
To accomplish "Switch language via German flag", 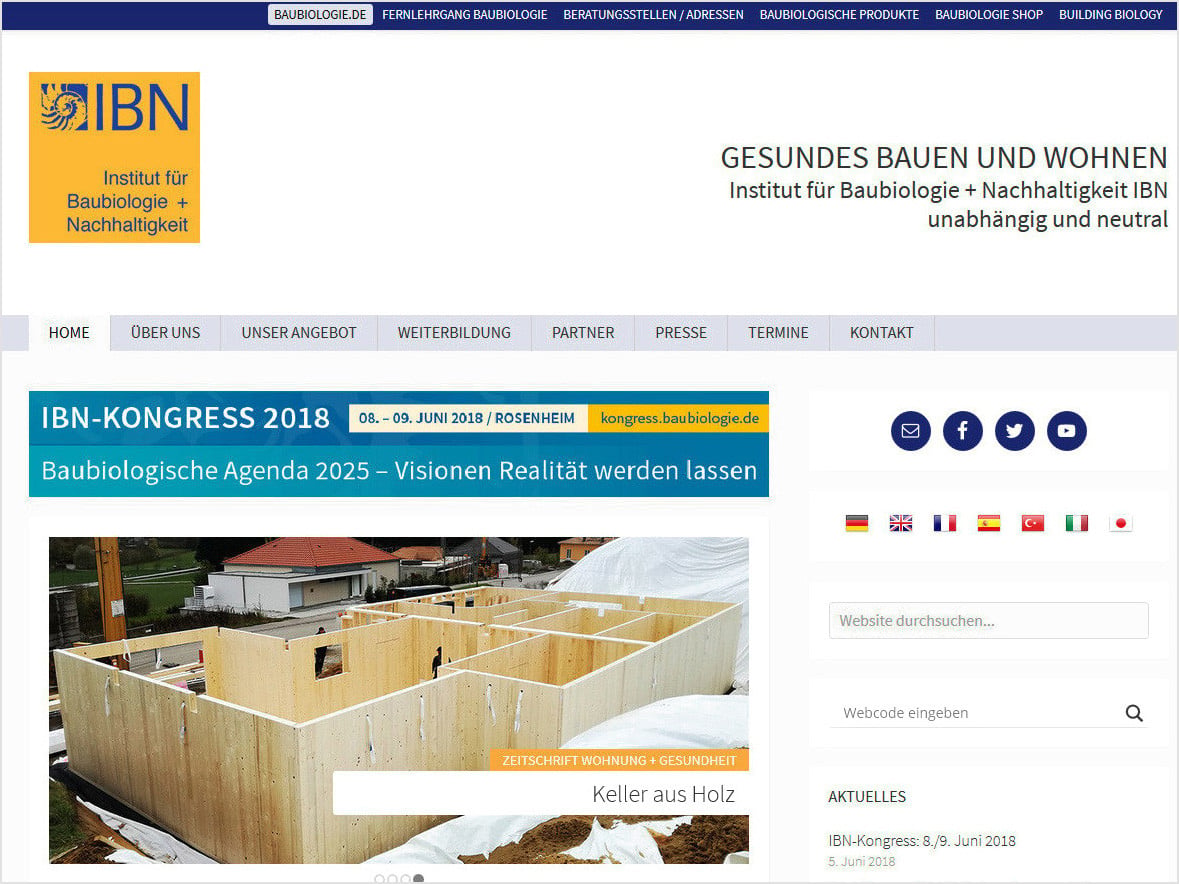I will 856,523.
